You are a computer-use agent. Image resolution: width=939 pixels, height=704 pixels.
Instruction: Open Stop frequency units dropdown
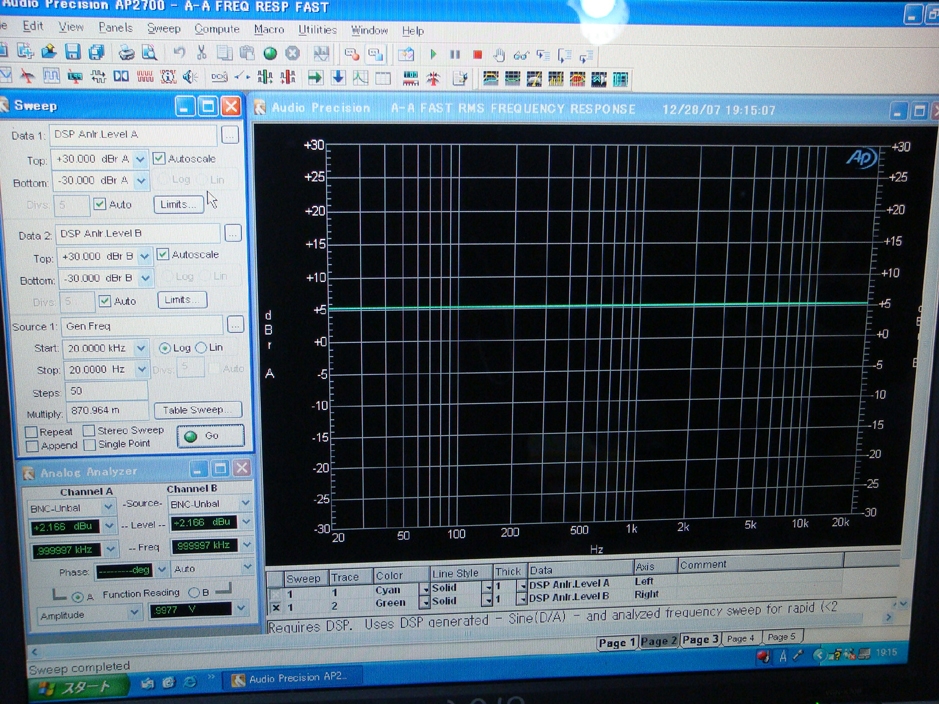pos(141,370)
